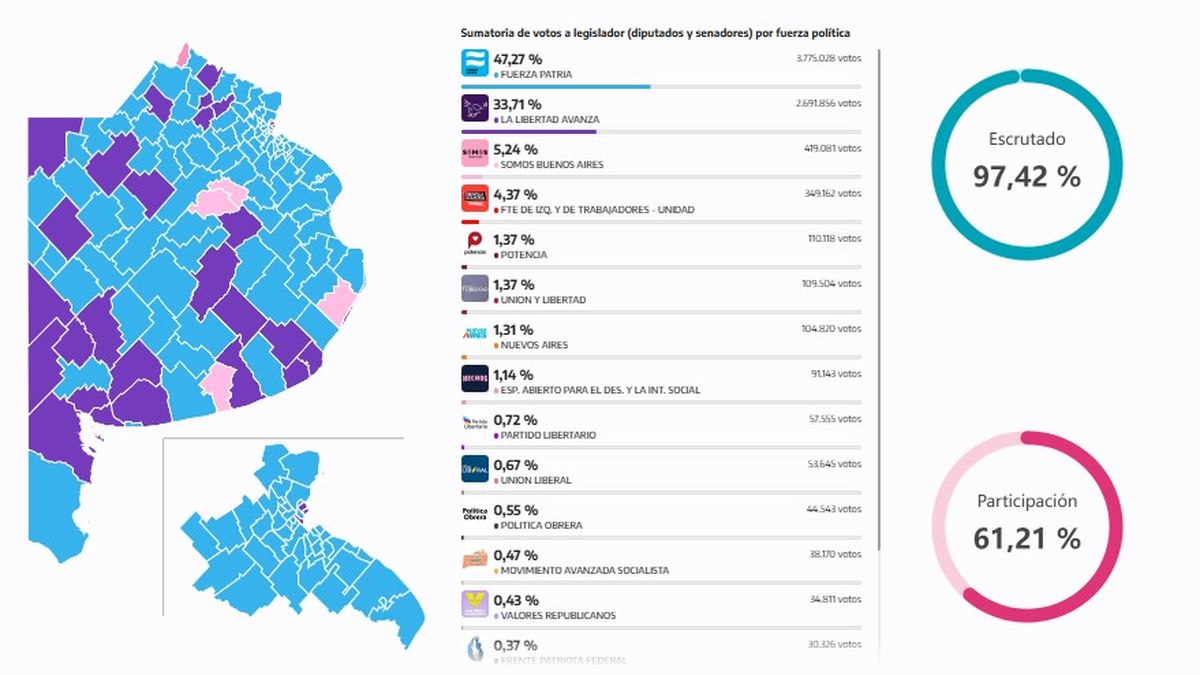Click the Frente de Izquierda red logo
The width and height of the screenshot is (1200, 675).
(x=475, y=199)
